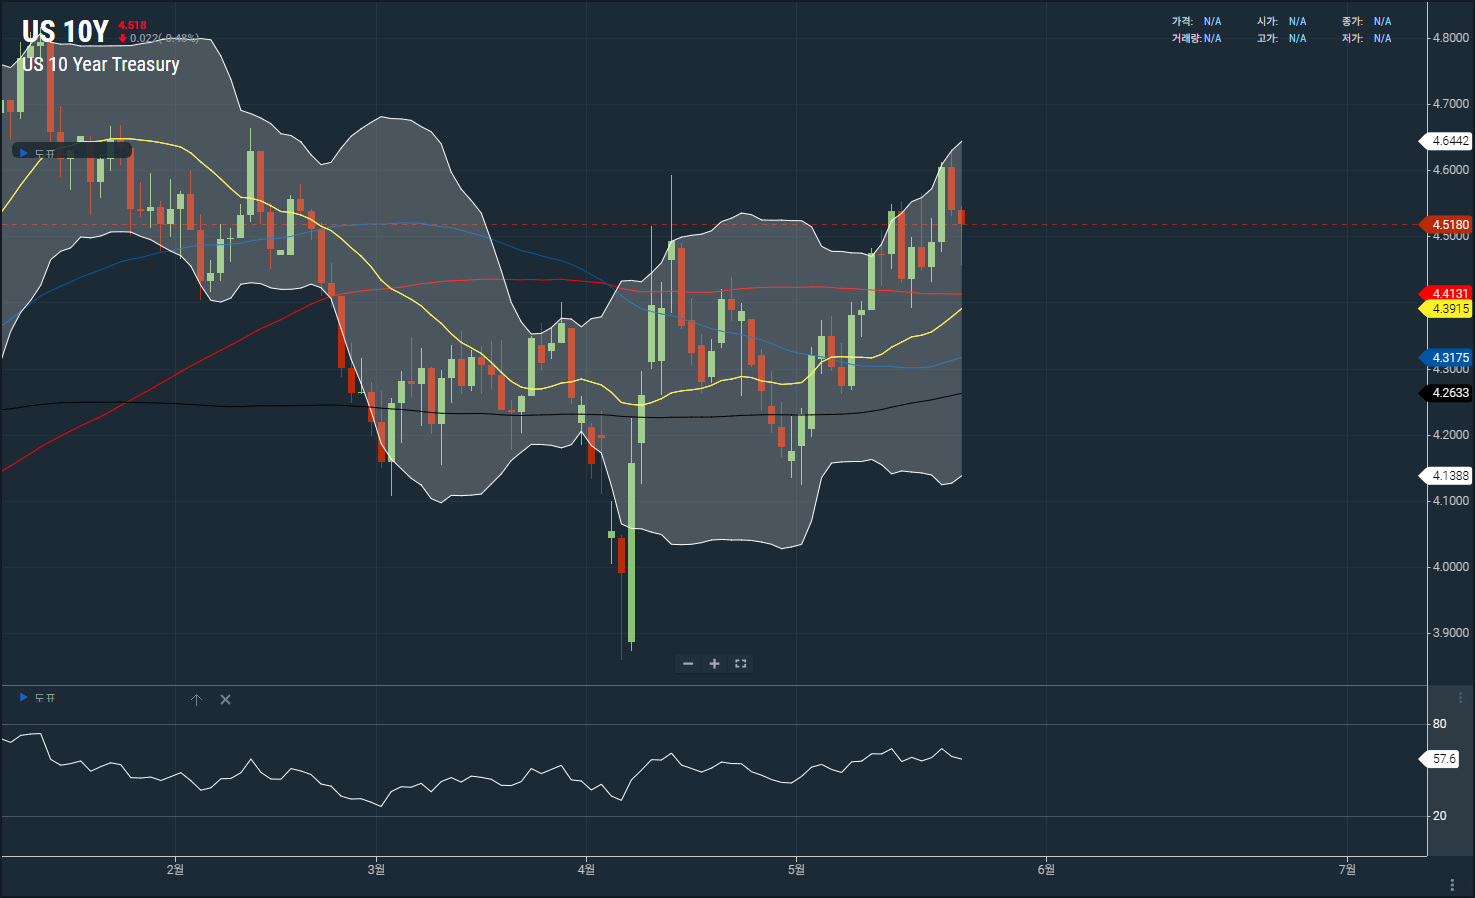This screenshot has height=898, width=1475.
Task: Click the US 10 Year Treasury description
Action: point(101,65)
